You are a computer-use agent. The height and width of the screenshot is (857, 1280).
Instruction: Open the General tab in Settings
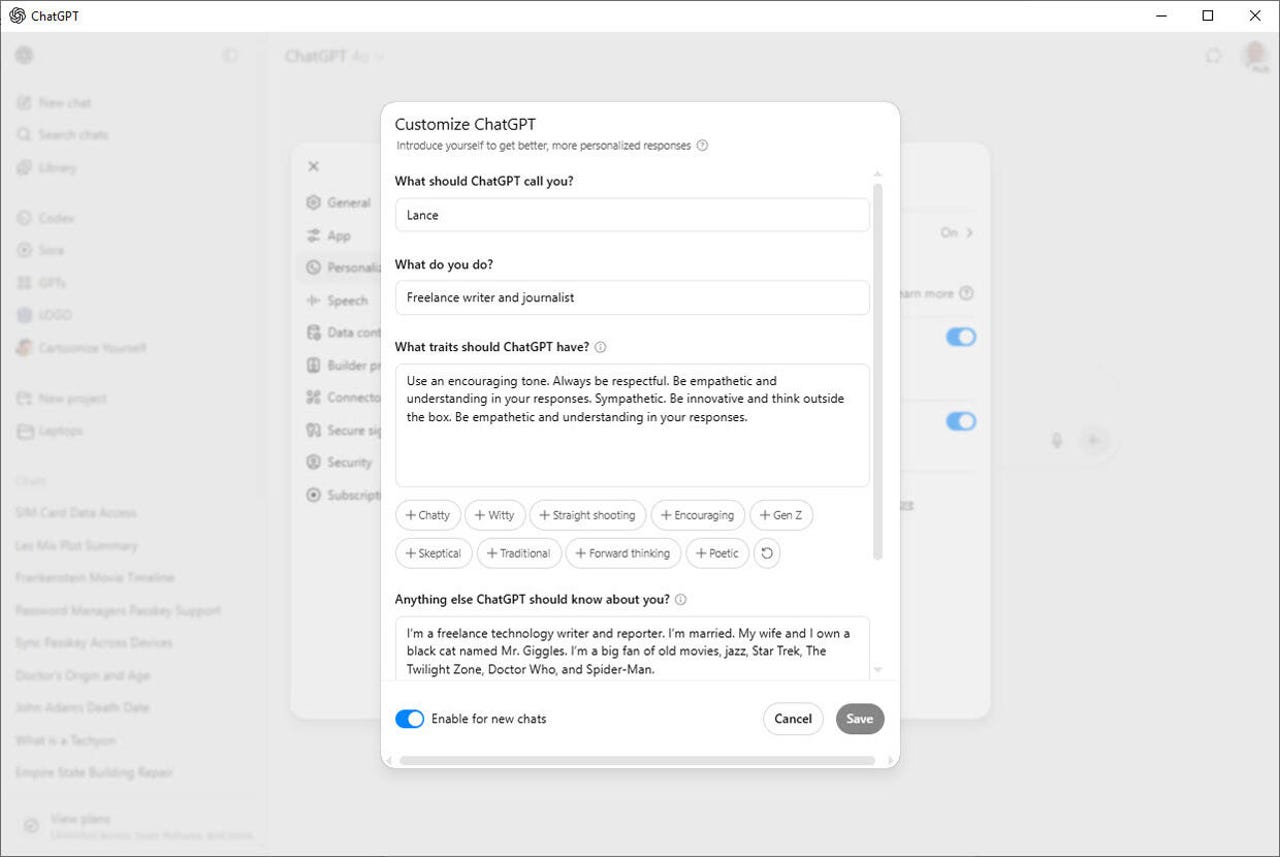pyautogui.click(x=339, y=202)
